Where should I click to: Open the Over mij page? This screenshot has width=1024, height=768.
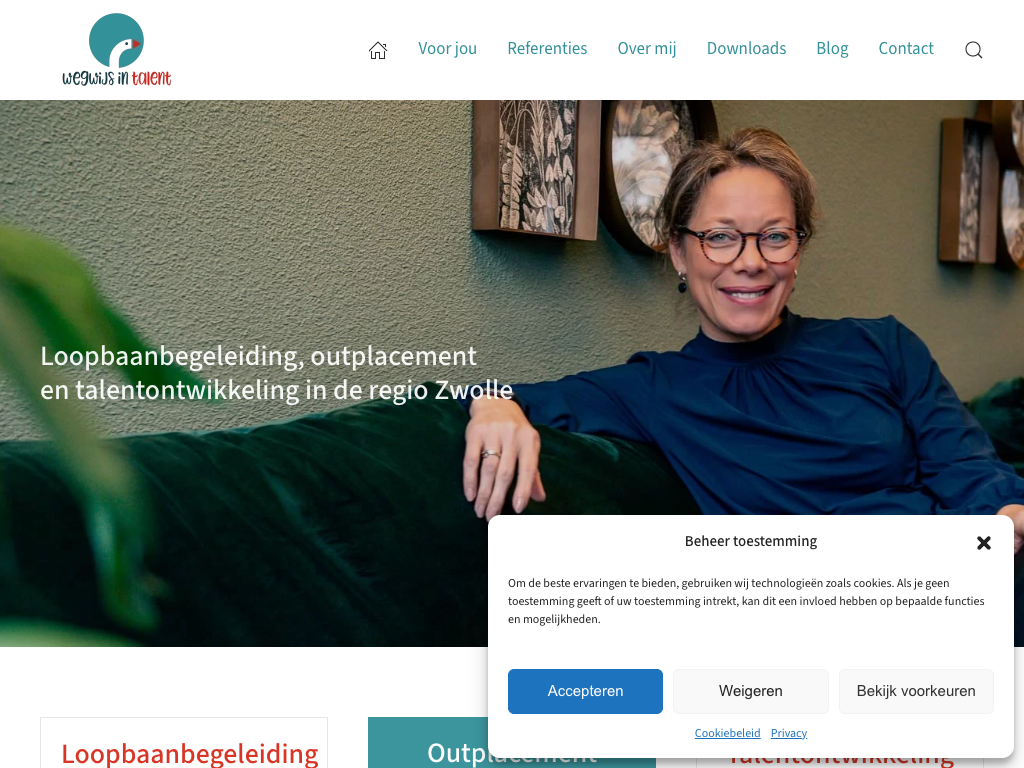(x=647, y=49)
